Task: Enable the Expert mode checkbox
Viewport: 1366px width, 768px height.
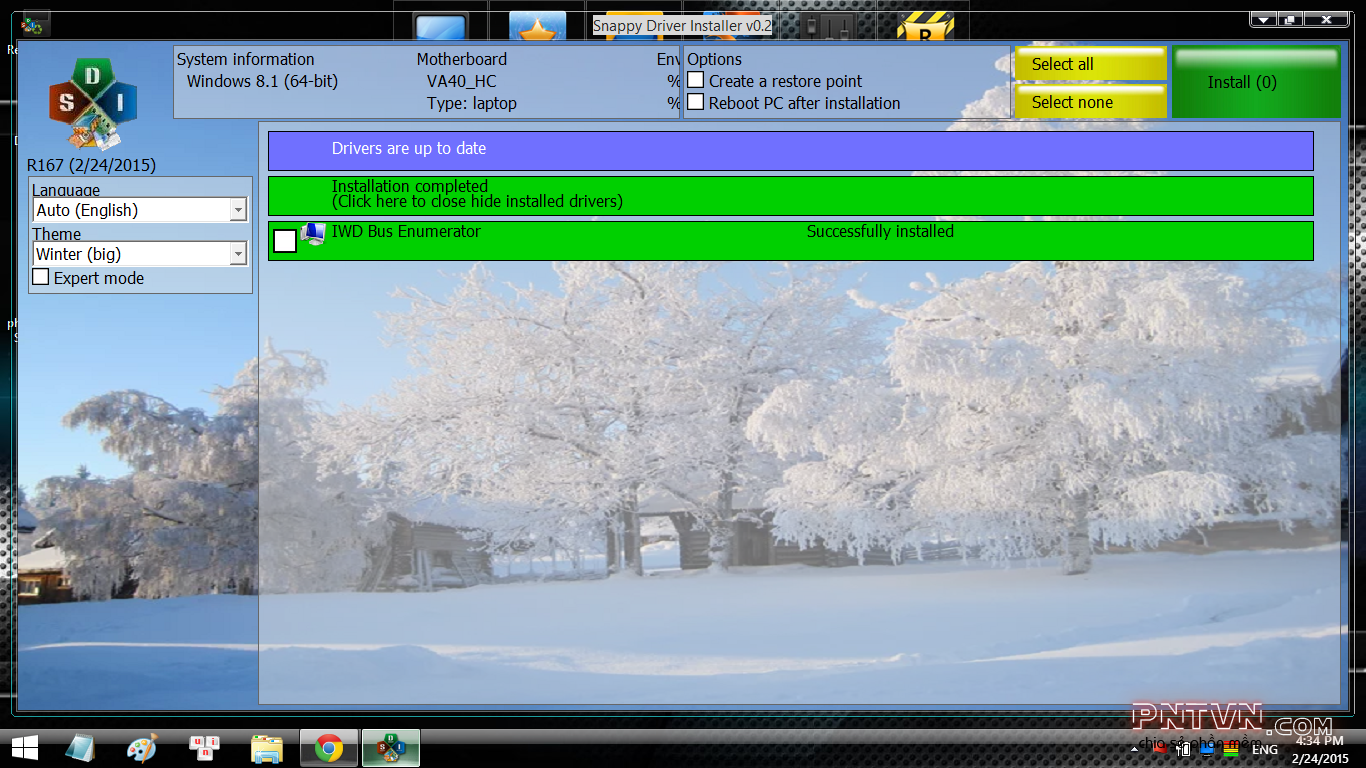Action: coord(41,277)
